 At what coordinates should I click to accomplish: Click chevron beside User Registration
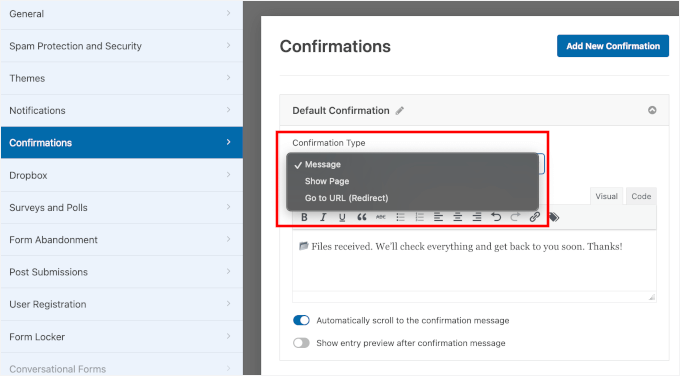(x=229, y=304)
